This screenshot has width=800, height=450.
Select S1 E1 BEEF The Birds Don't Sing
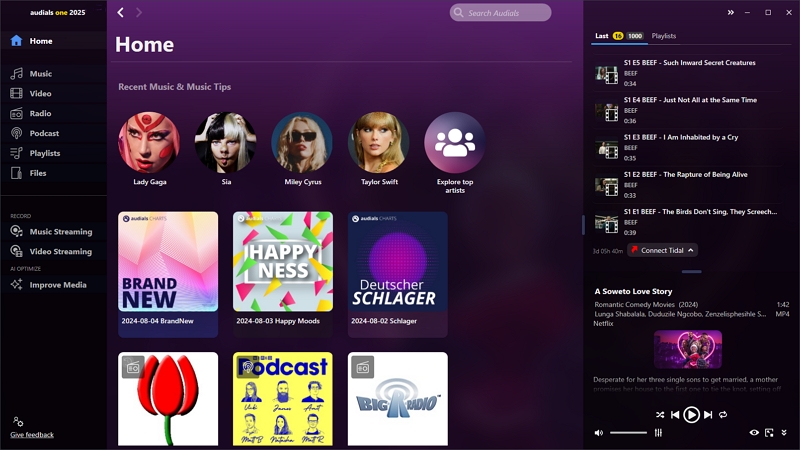click(687, 222)
